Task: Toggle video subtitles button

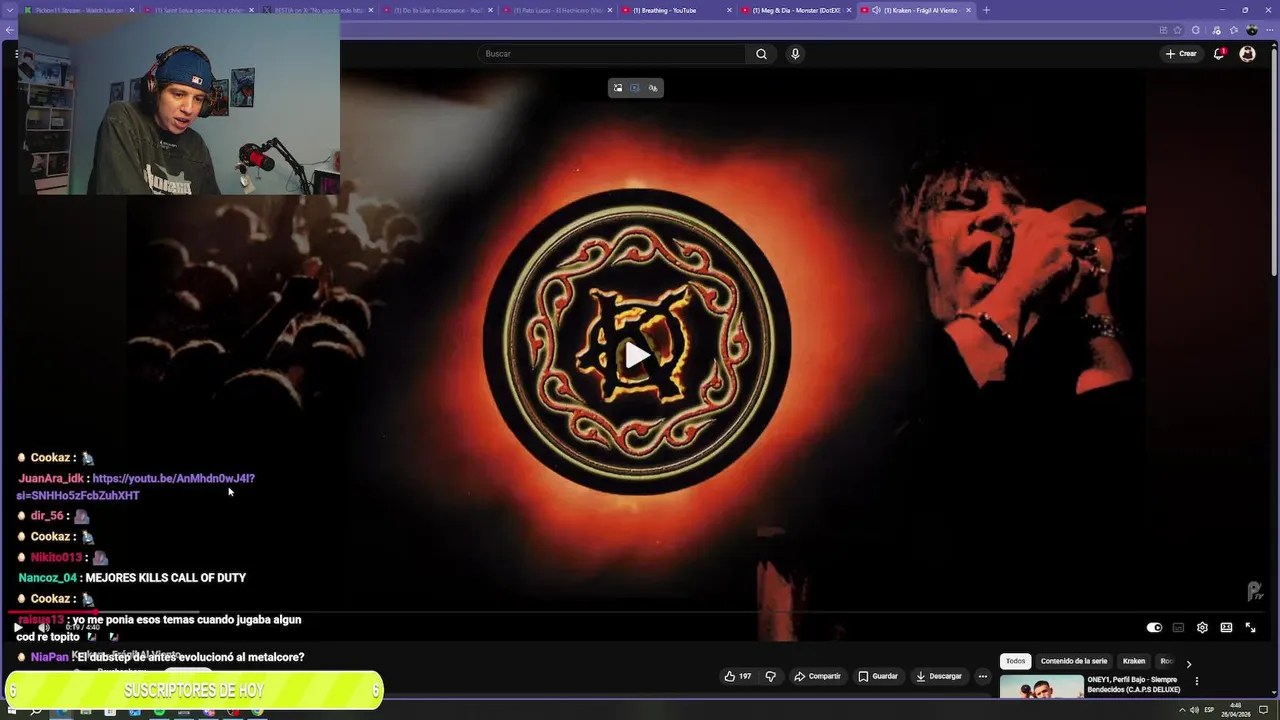Action: (x=1178, y=628)
